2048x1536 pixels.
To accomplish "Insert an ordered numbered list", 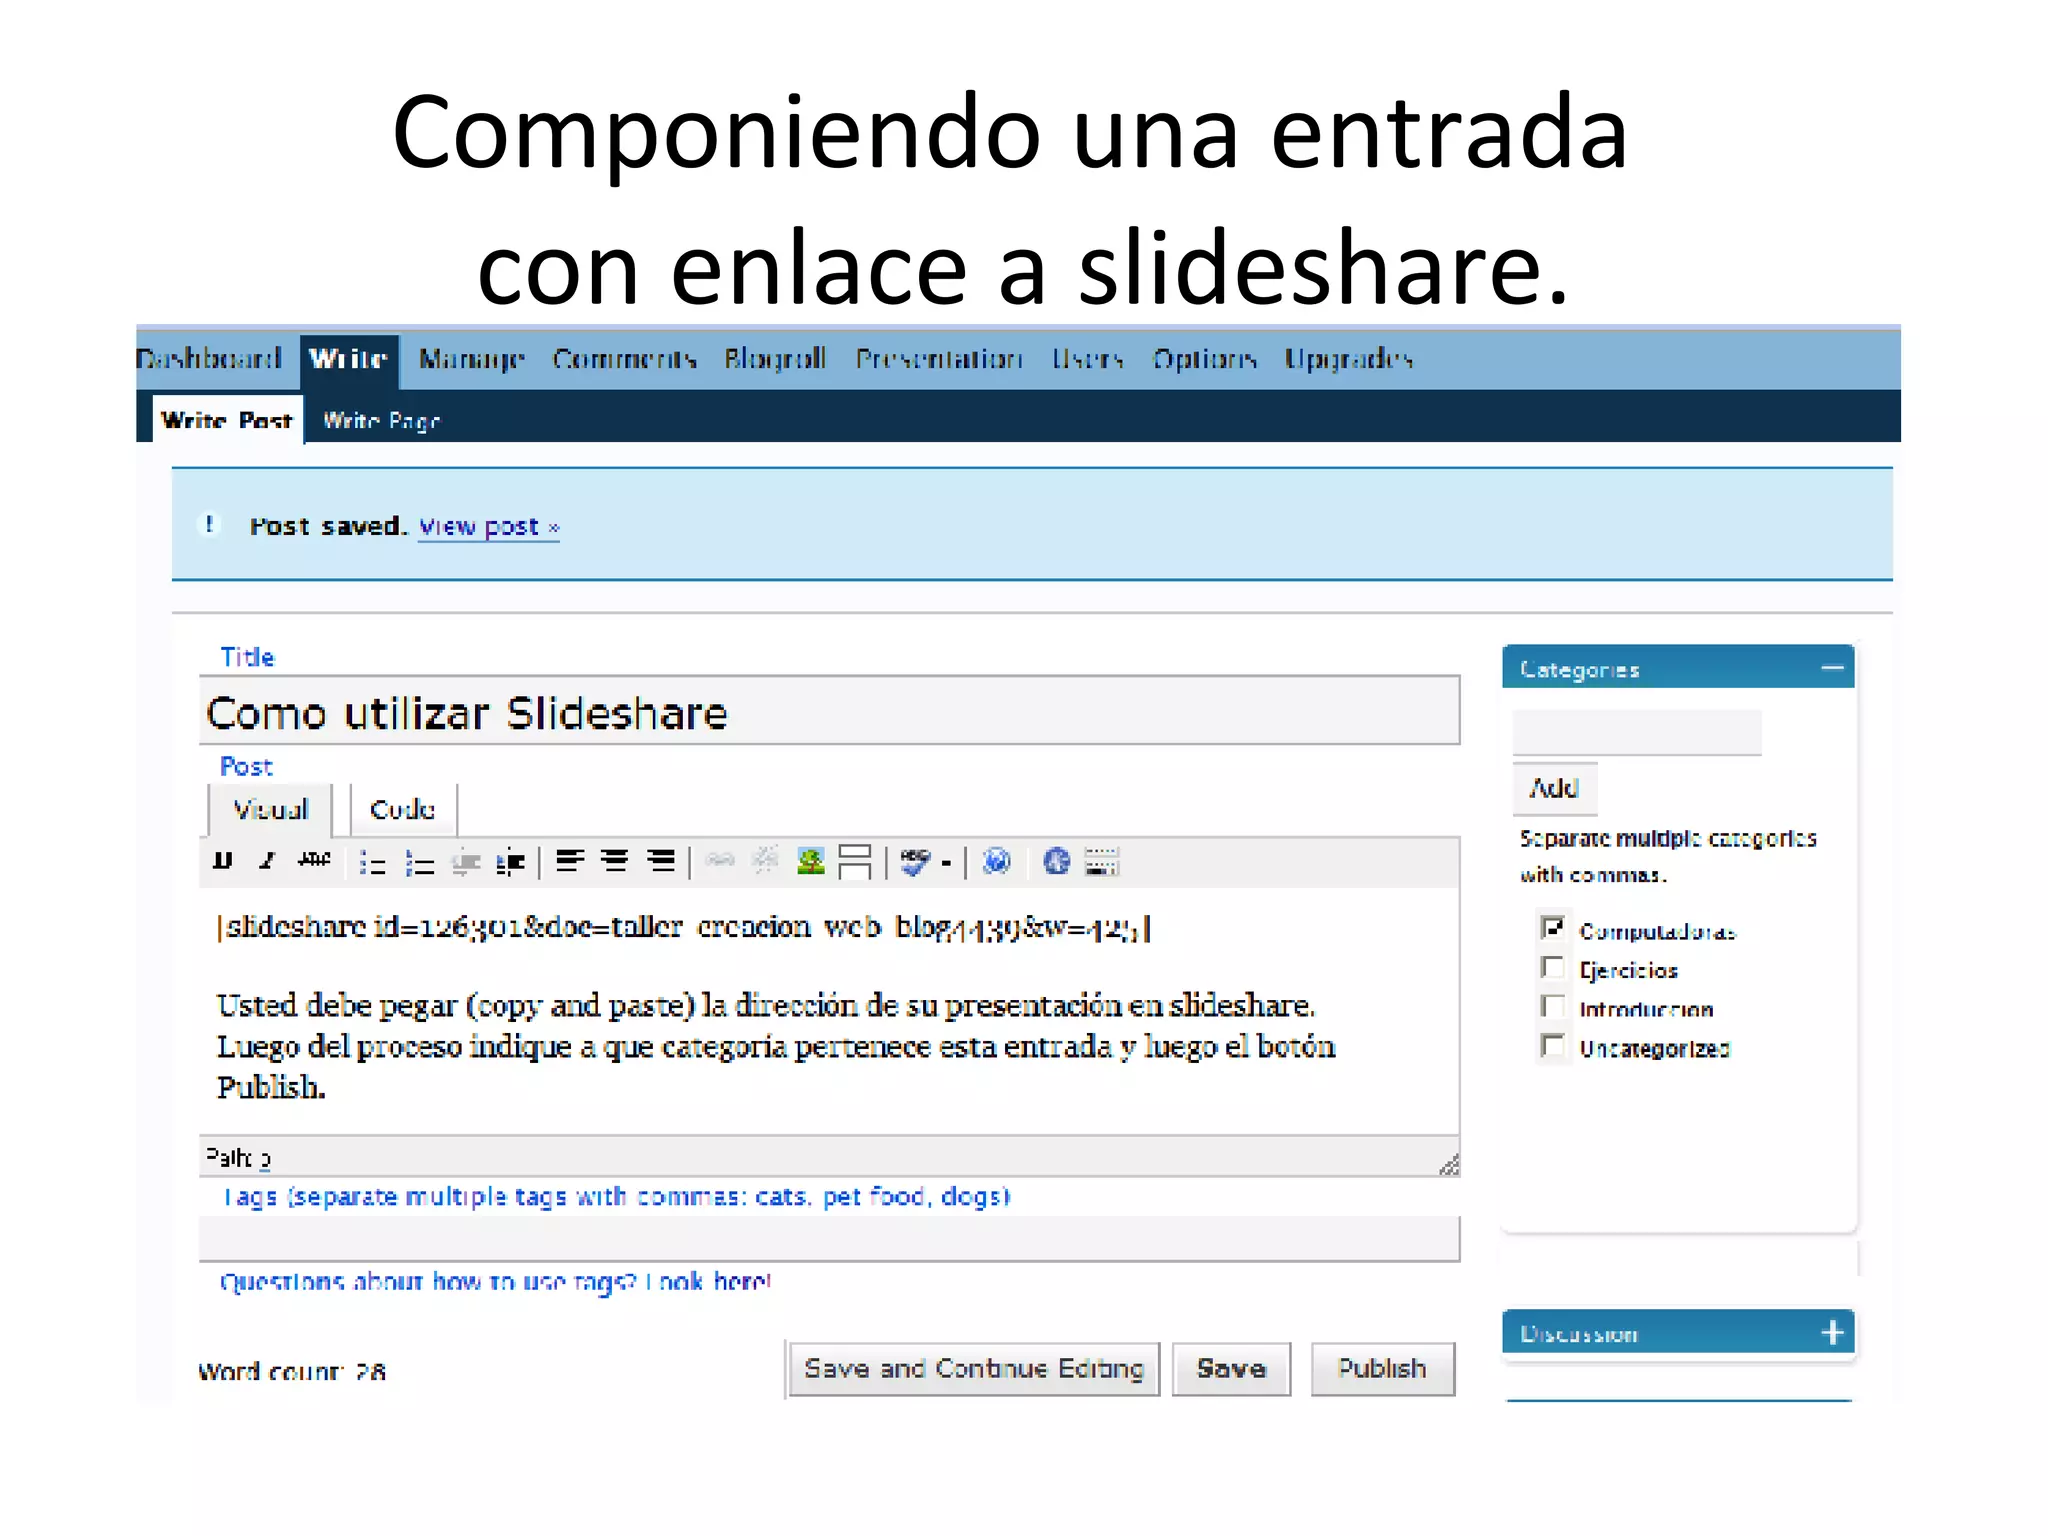I will [x=419, y=862].
